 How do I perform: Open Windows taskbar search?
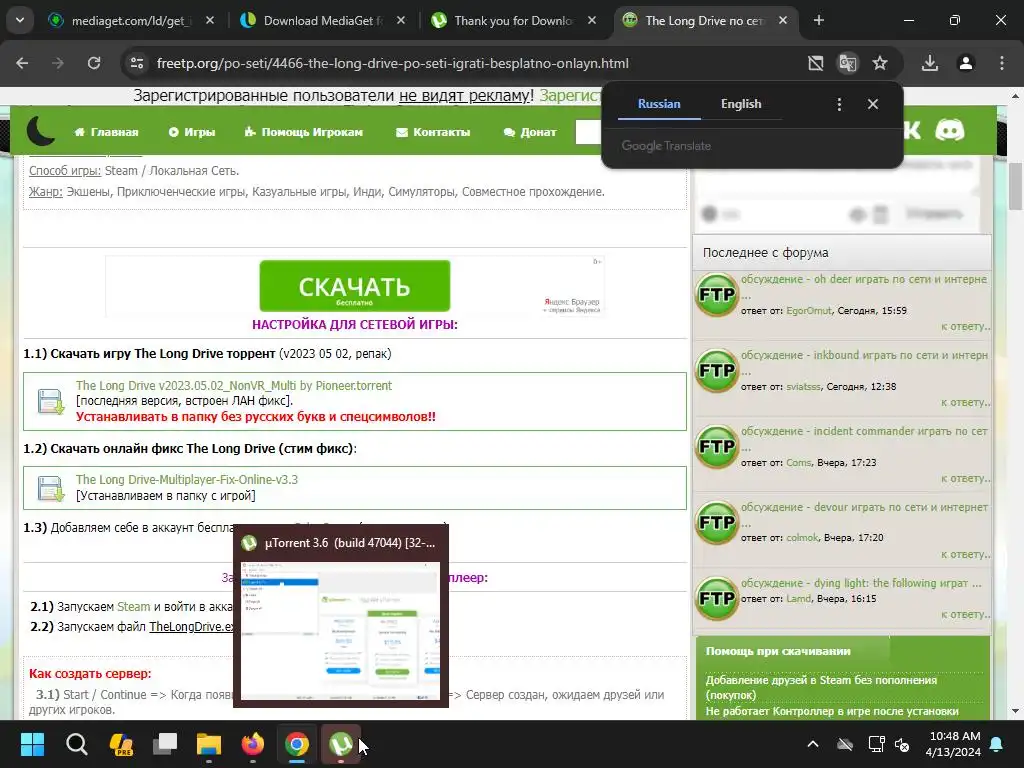(x=76, y=744)
